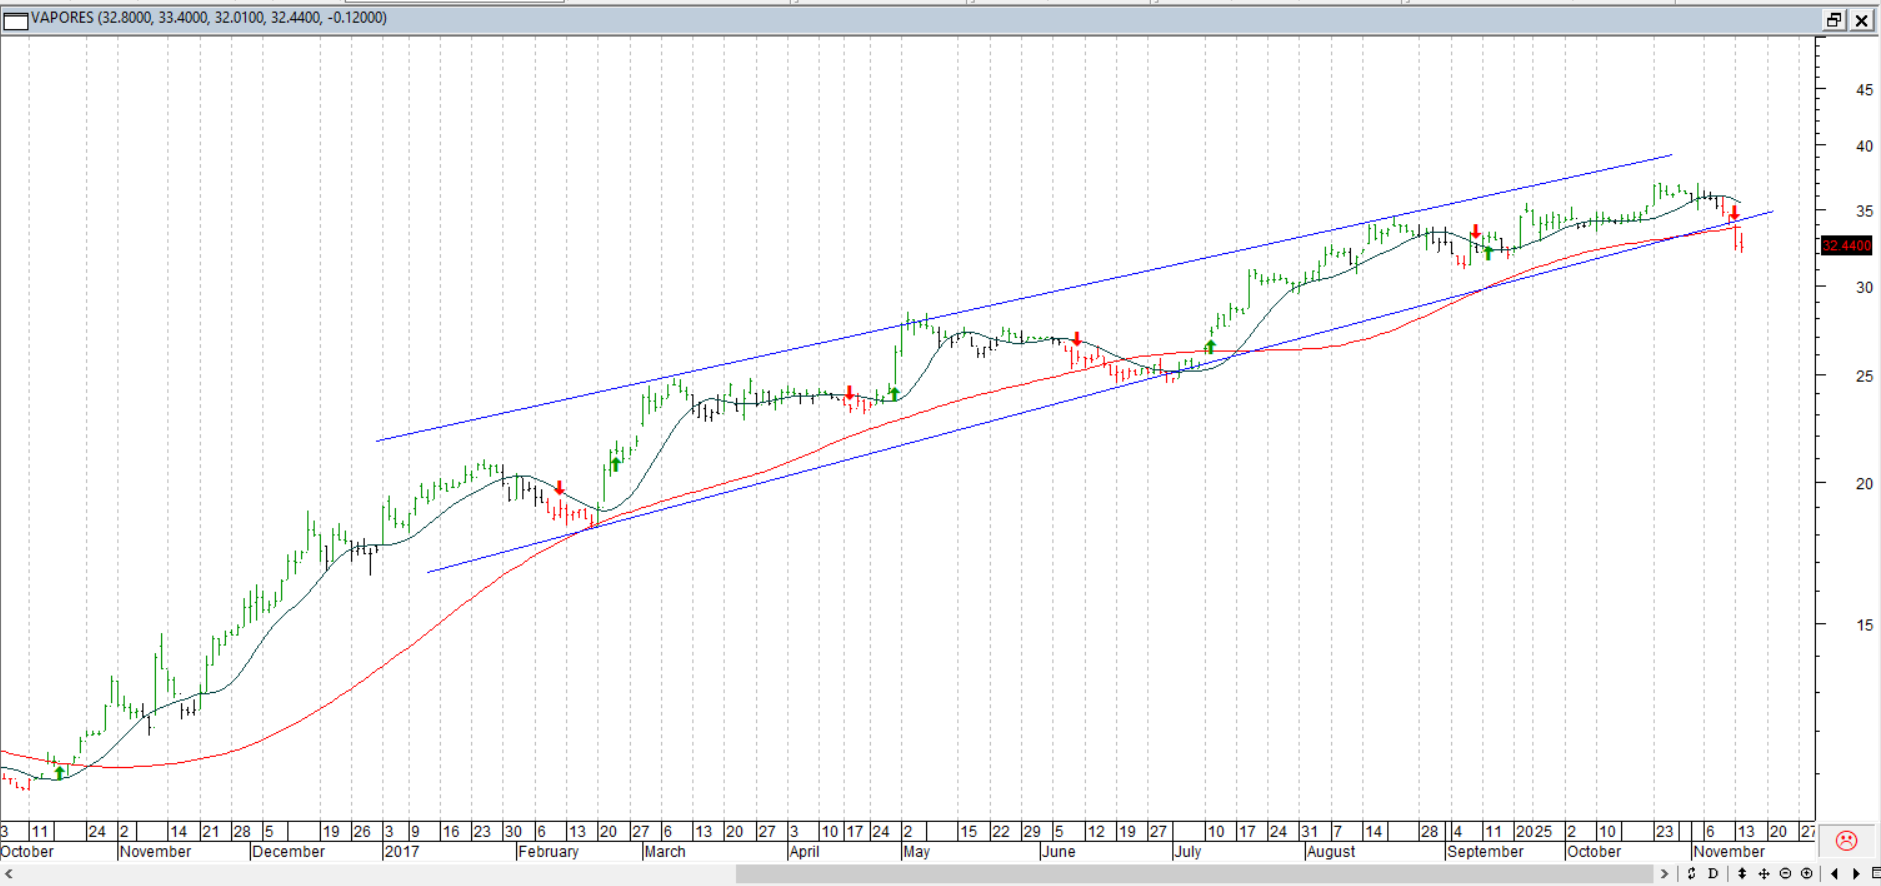This screenshot has width=1881, height=886.
Task: Click the 40 price level on the y-axis
Action: pos(1864,146)
